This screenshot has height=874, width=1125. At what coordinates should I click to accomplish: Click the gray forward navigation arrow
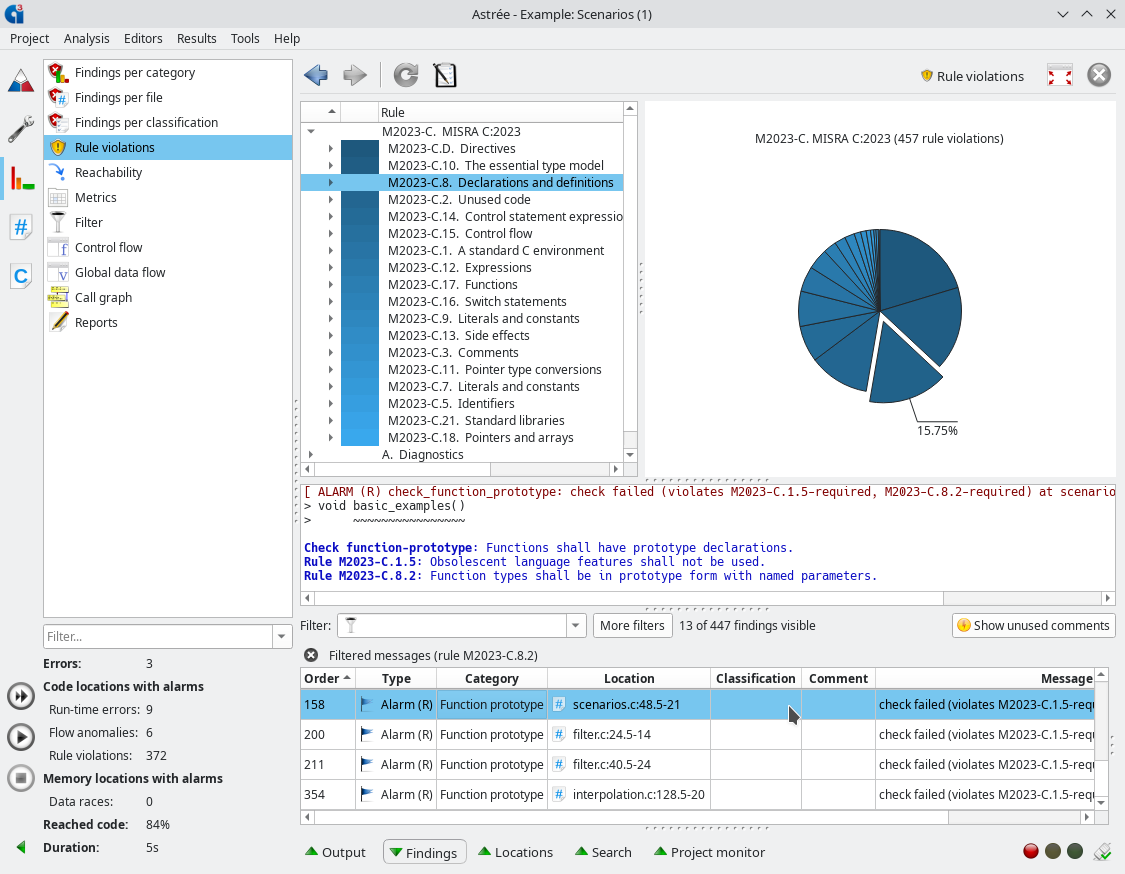[x=354, y=75]
